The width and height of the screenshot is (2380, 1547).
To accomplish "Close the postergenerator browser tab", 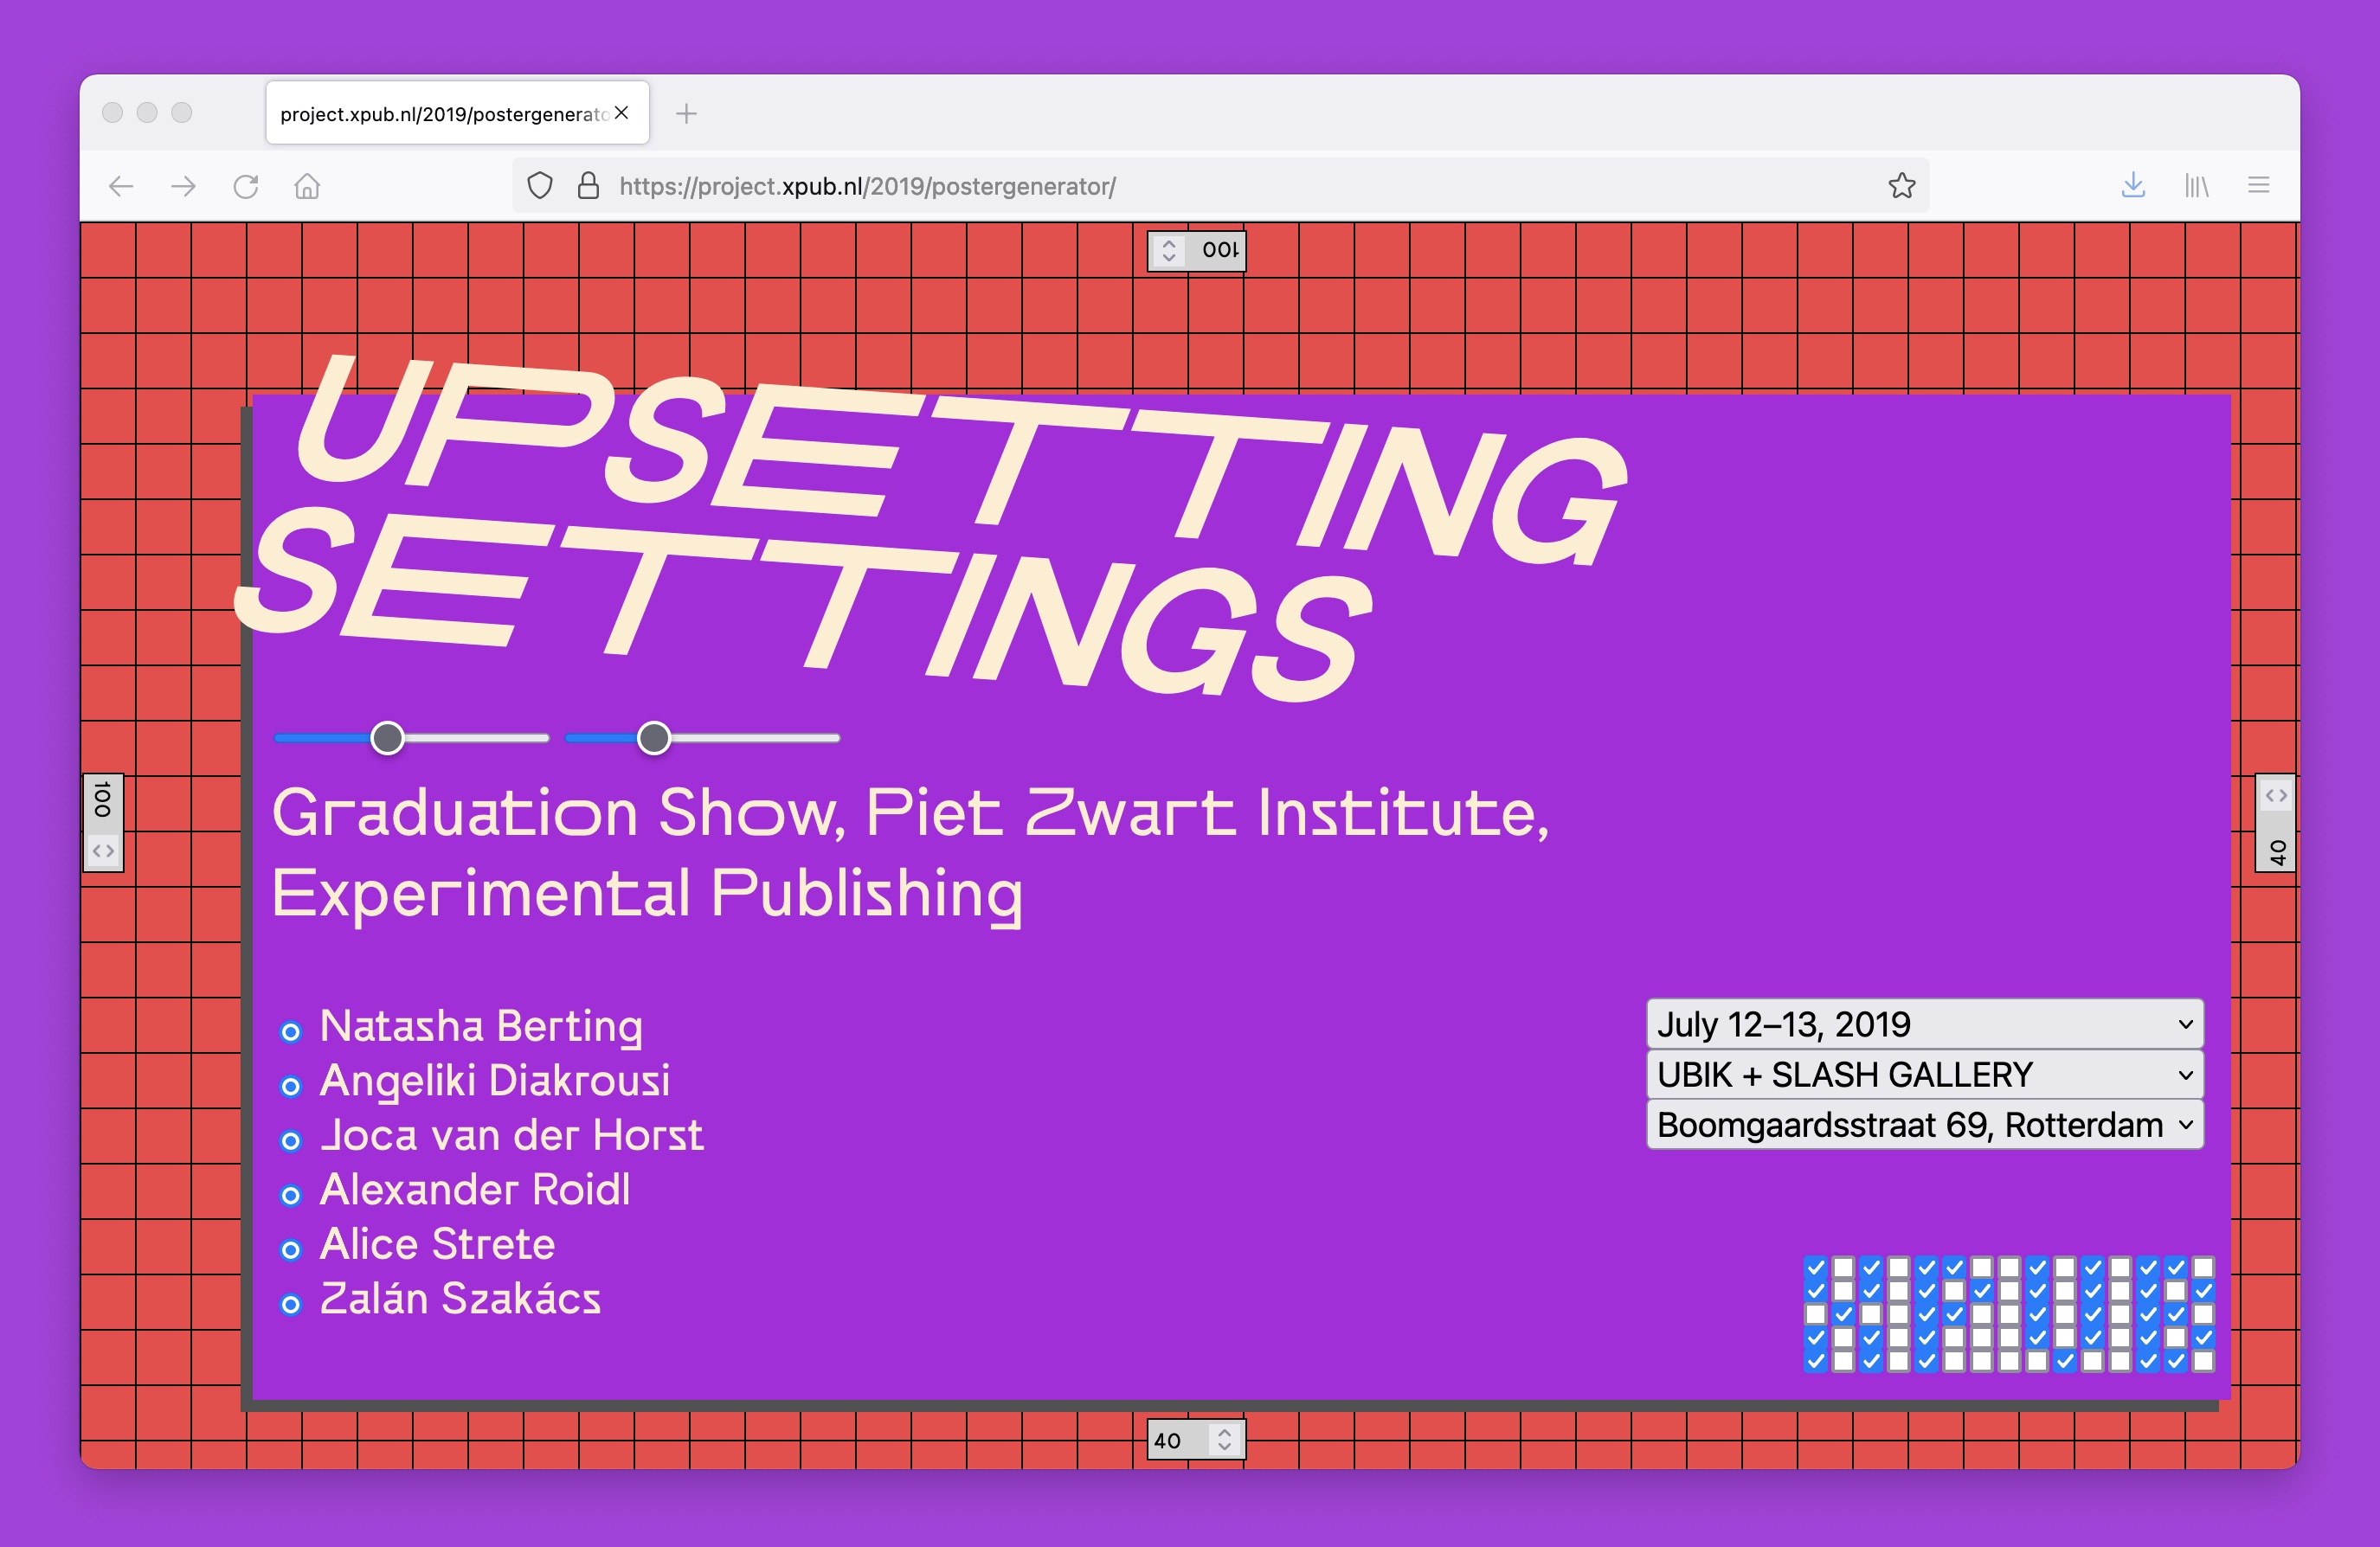I will [x=622, y=113].
